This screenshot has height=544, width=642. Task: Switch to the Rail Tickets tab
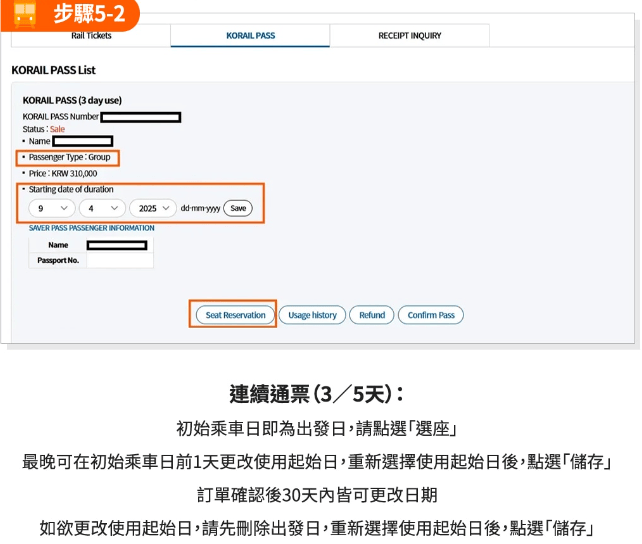click(x=91, y=36)
